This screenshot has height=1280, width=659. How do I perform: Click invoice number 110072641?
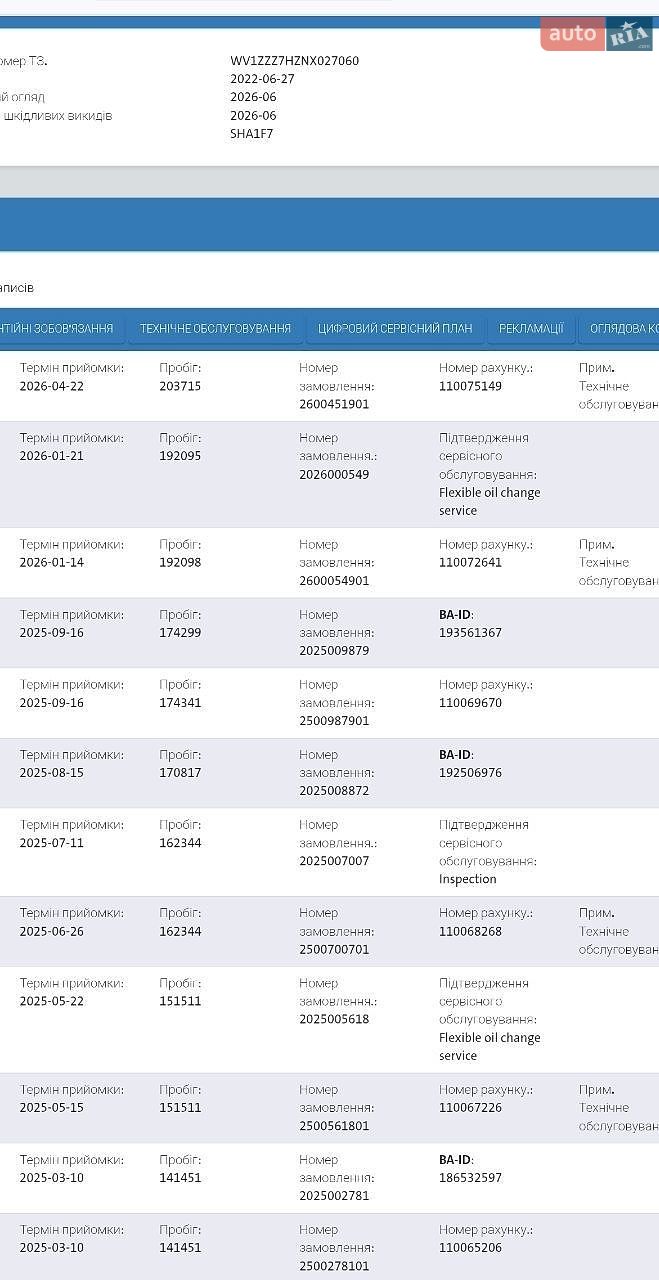click(470, 563)
